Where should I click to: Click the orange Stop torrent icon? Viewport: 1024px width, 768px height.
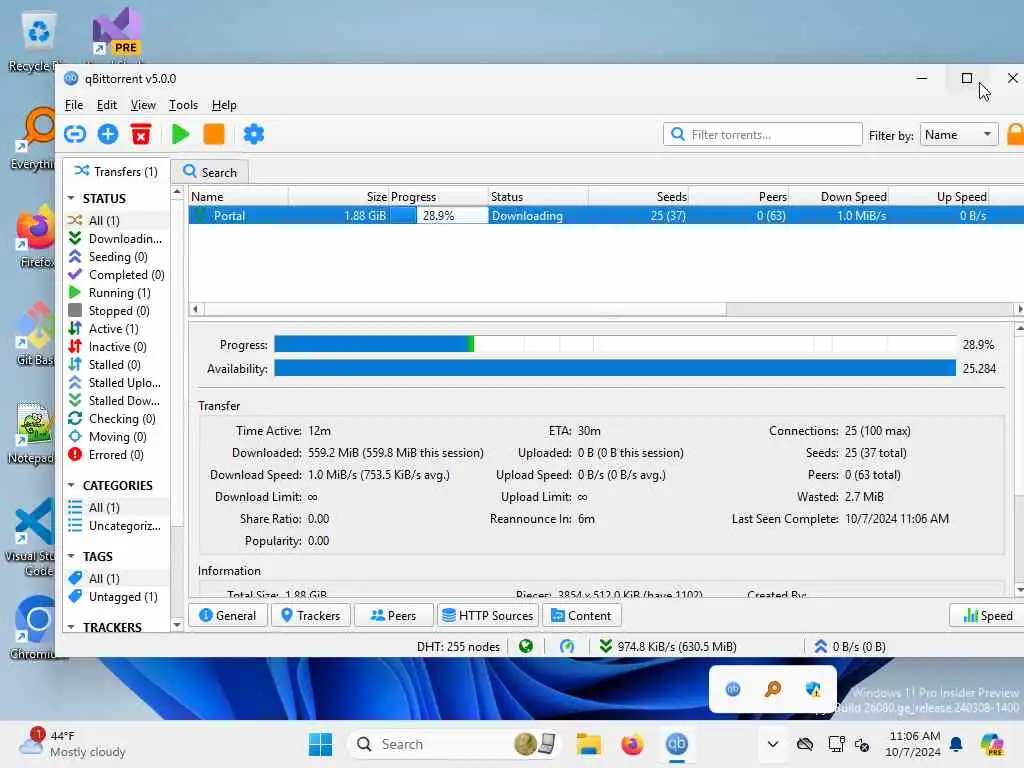(x=214, y=135)
